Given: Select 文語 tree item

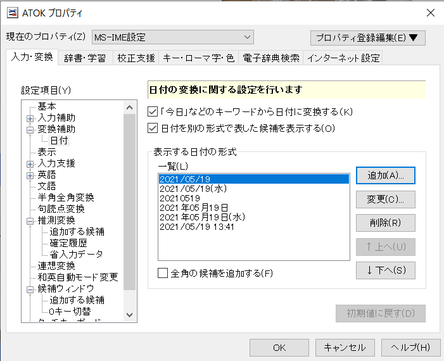Looking at the screenshot, I should pos(47,186).
